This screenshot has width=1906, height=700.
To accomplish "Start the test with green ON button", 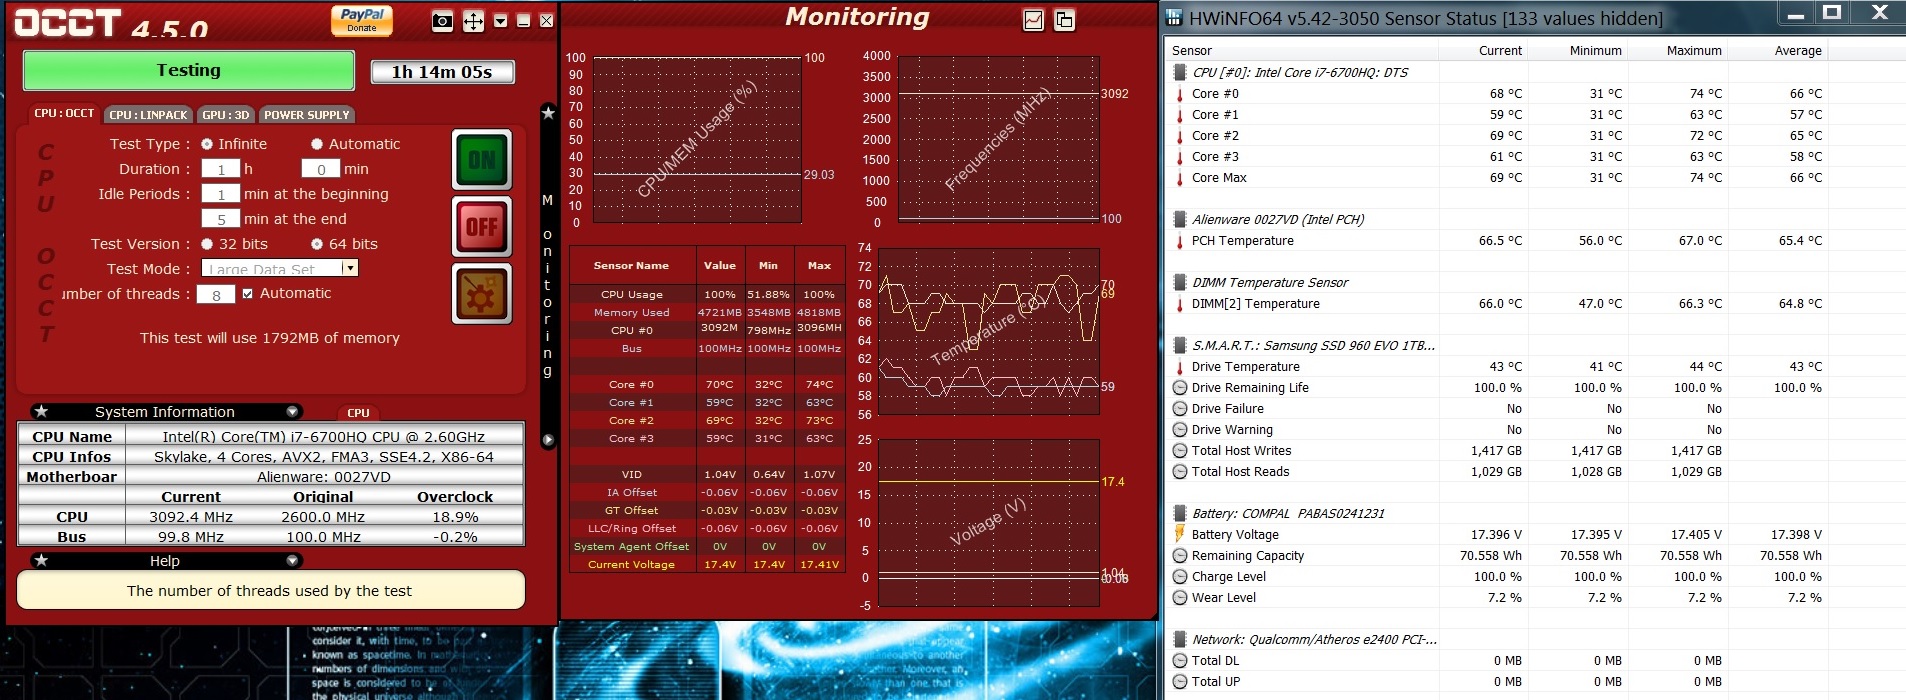I will tap(482, 160).
